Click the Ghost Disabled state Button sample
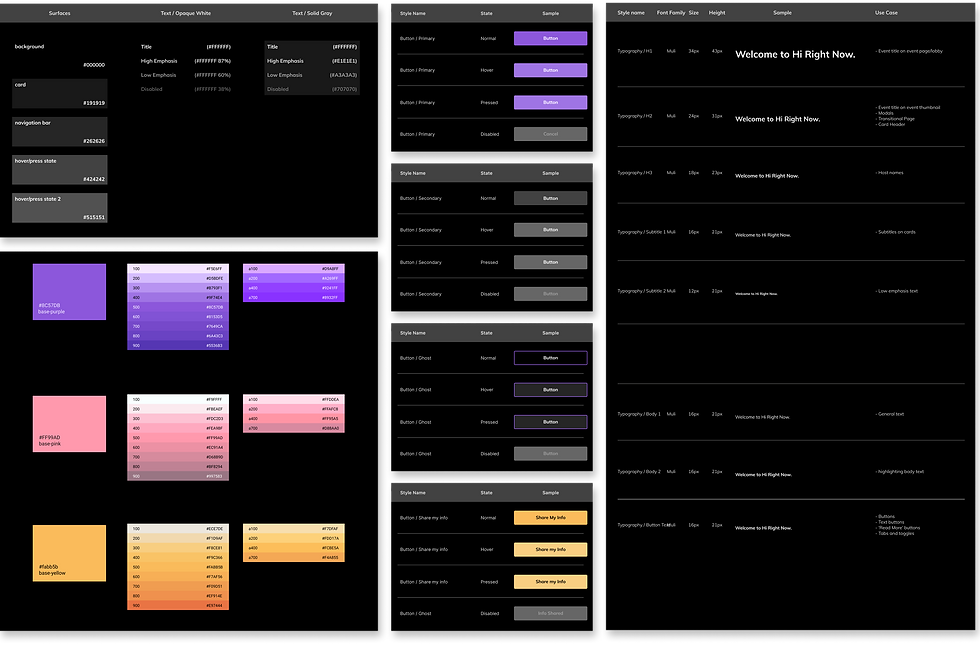The height and width of the screenshot is (645, 980). point(550,454)
